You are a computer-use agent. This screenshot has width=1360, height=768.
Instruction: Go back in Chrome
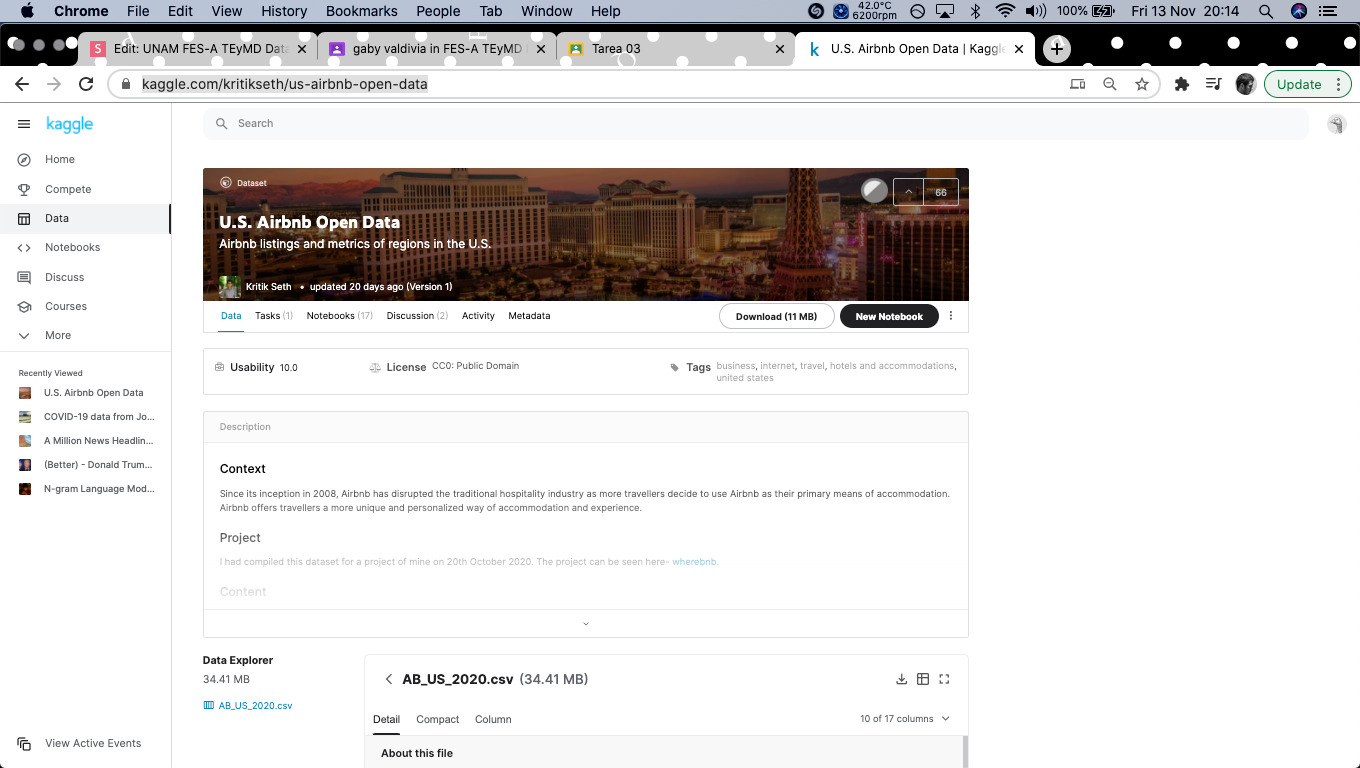pos(22,85)
